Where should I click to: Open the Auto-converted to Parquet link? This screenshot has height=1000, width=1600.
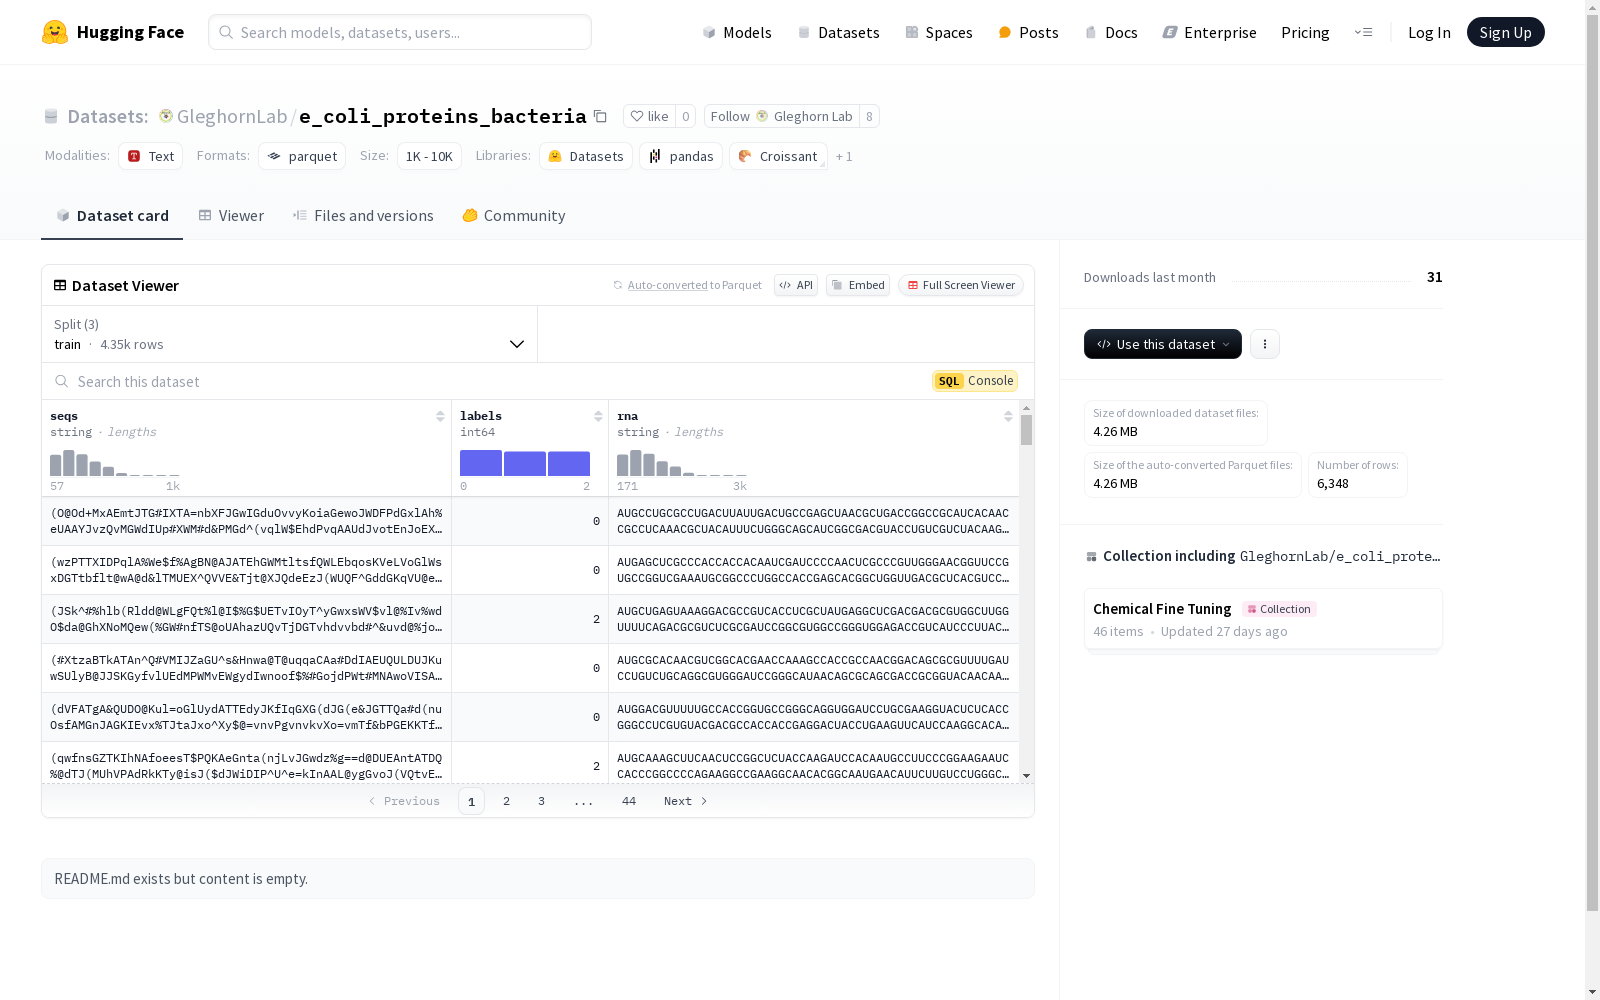pos(668,285)
